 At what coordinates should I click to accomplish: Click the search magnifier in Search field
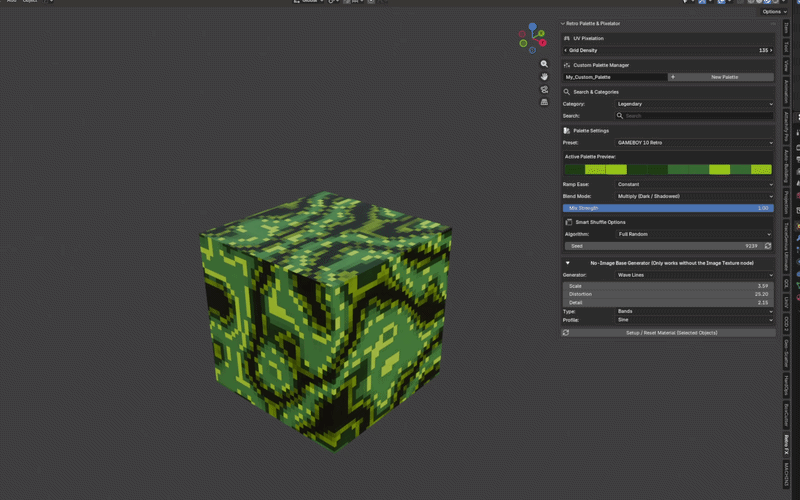620,116
